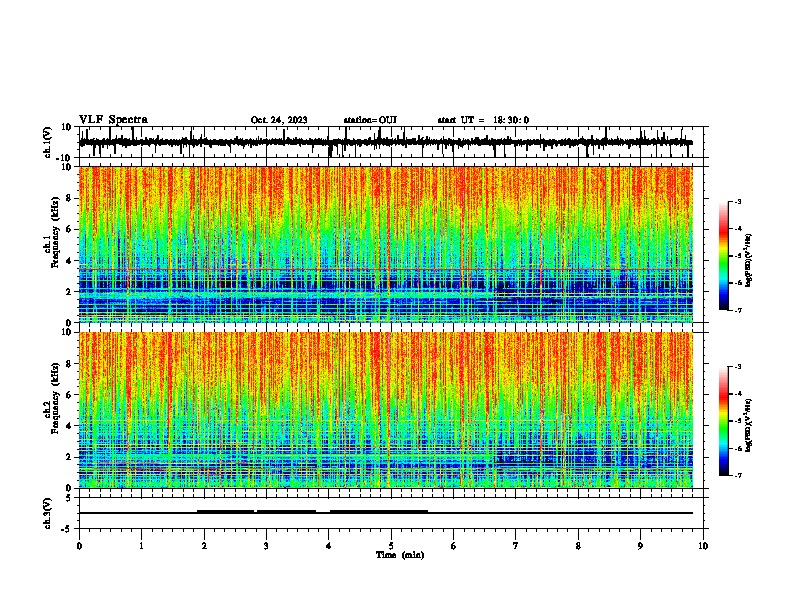Click the raised ch.3 segment near minute 5
This screenshot has width=792, height=612.
click(x=379, y=512)
